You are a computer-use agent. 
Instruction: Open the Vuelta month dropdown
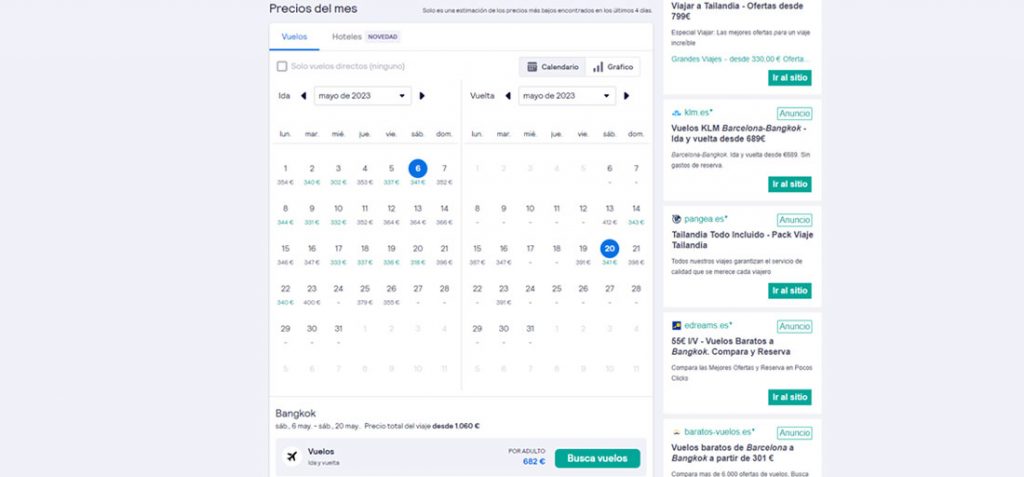coord(567,95)
